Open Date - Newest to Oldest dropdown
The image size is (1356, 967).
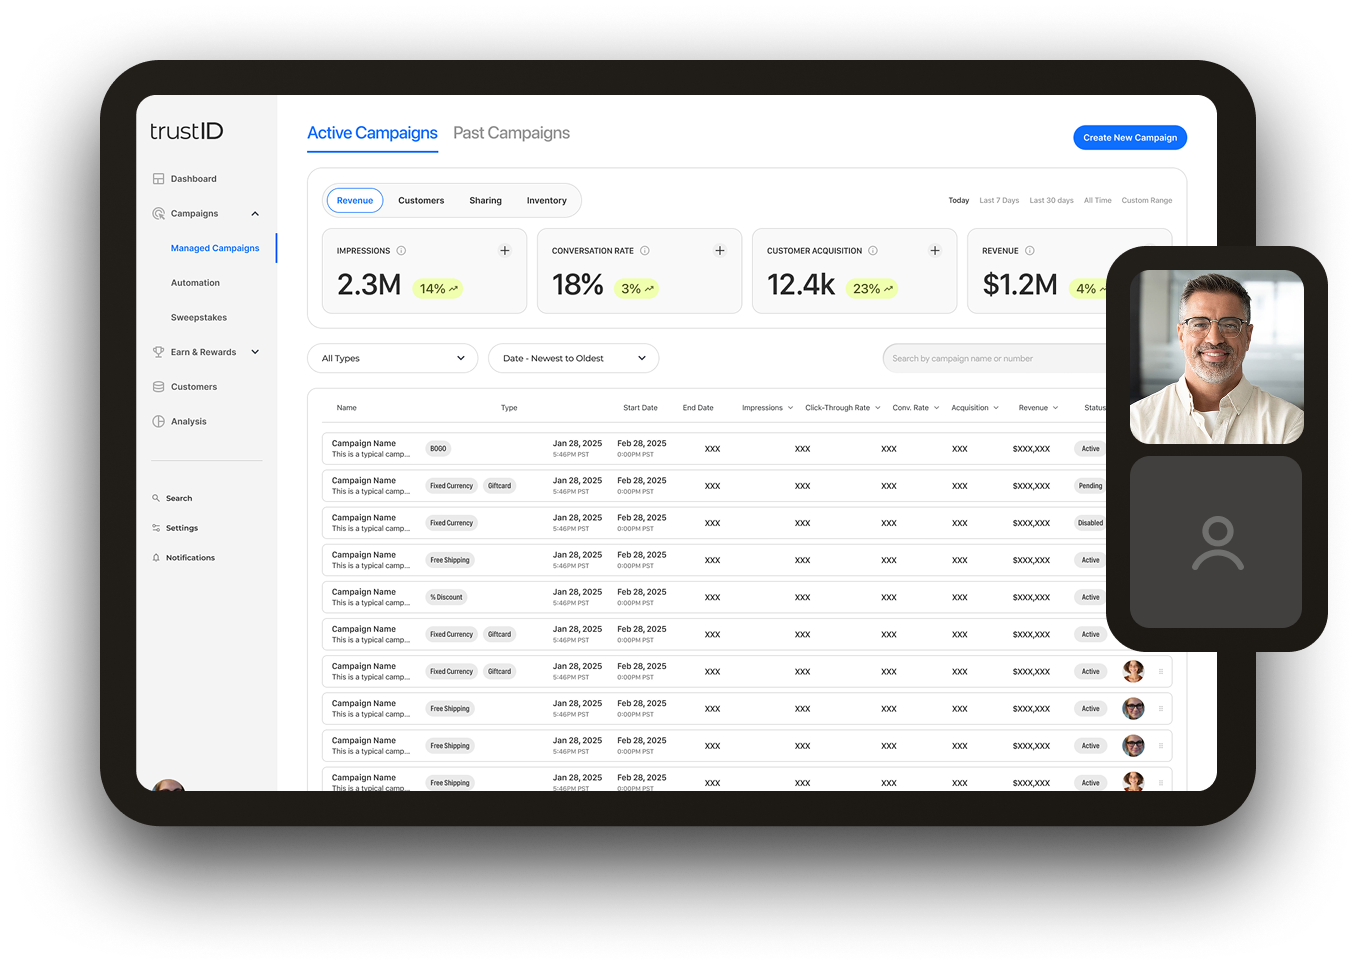(x=573, y=358)
